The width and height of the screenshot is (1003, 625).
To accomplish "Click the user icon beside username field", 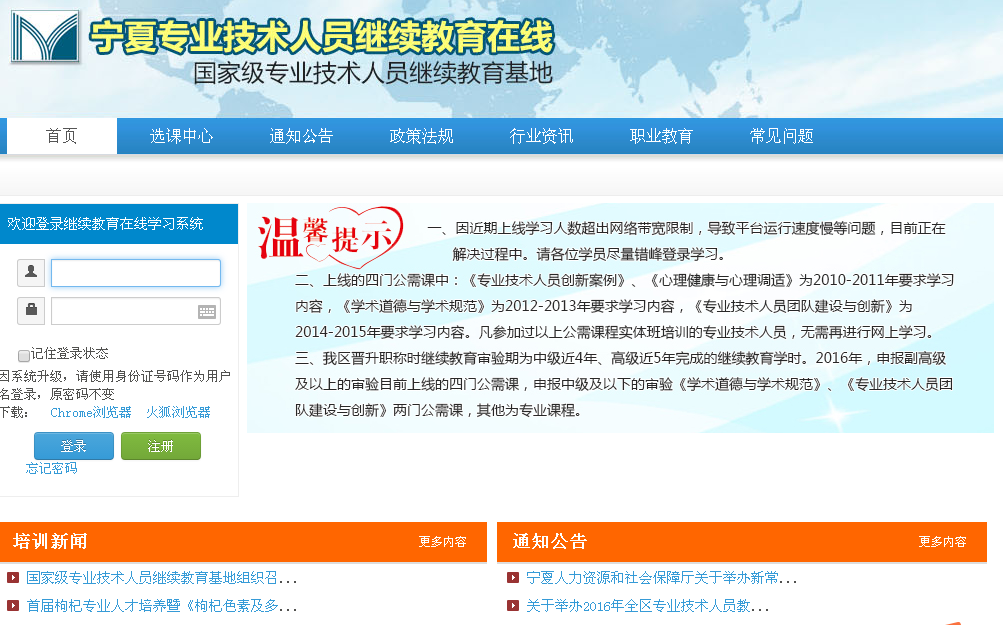I will 31,272.
